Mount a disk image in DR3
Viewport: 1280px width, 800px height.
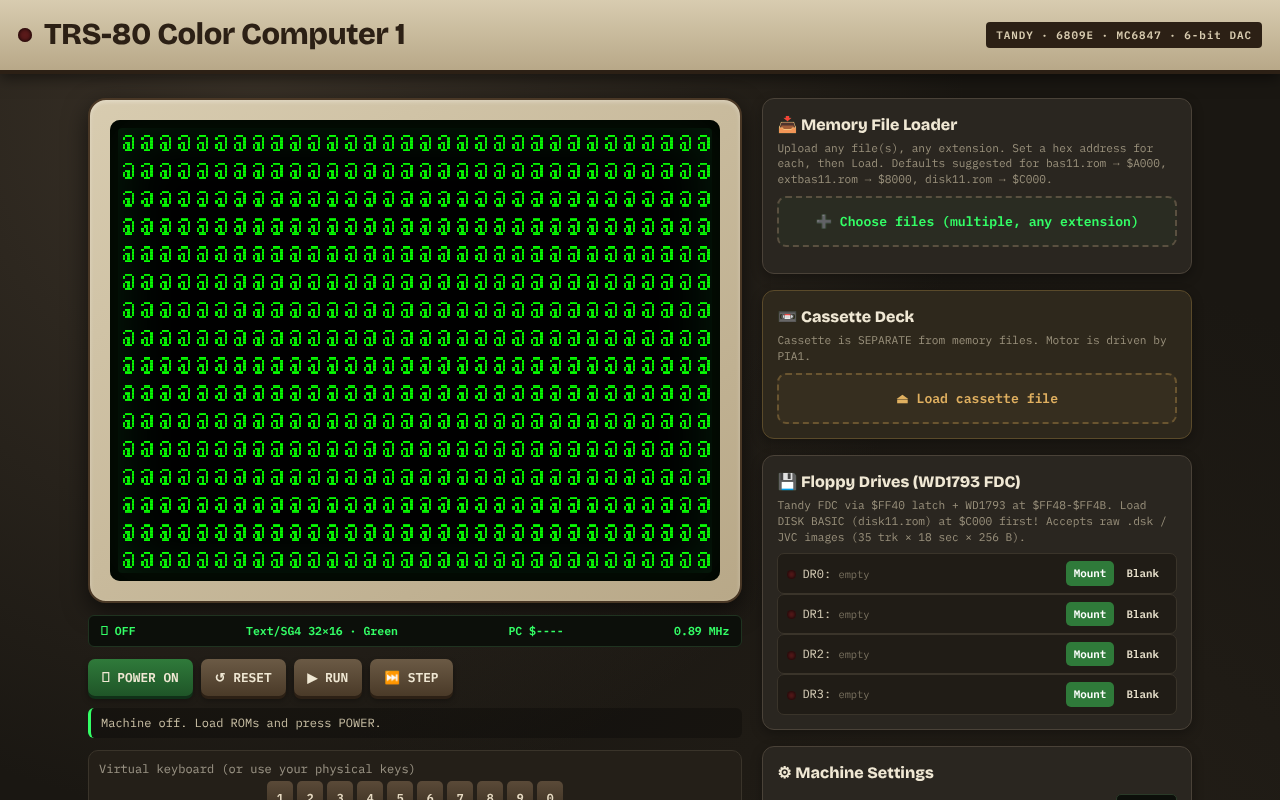coord(1090,694)
